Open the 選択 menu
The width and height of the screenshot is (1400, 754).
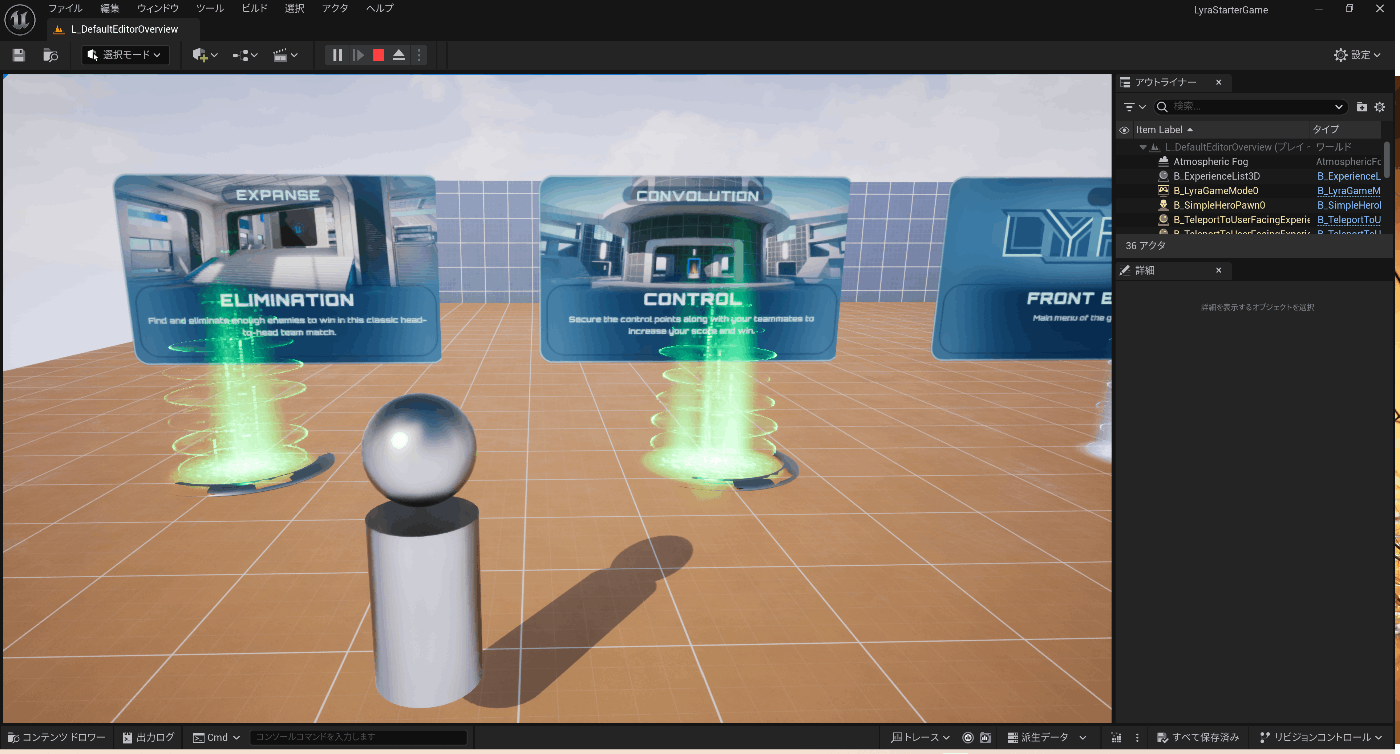point(295,8)
